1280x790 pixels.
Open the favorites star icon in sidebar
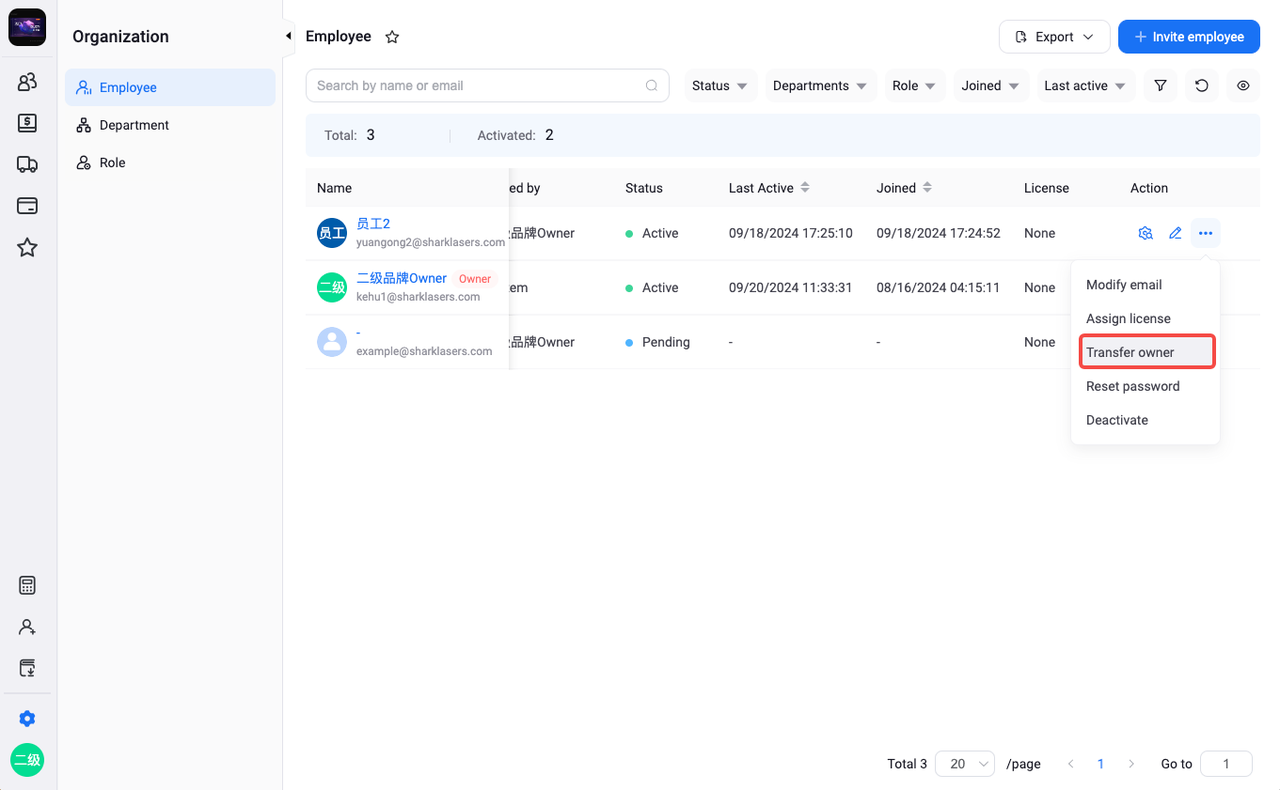pos(27,247)
